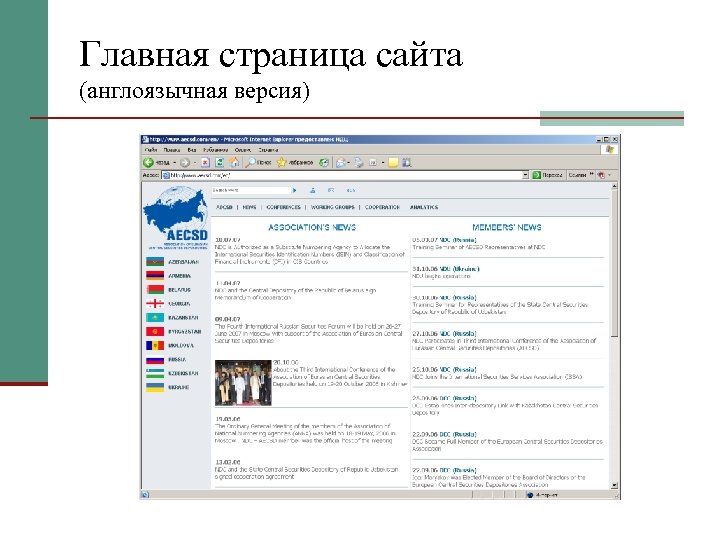Open the Вид menu
The image size is (720, 540).
coord(192,150)
